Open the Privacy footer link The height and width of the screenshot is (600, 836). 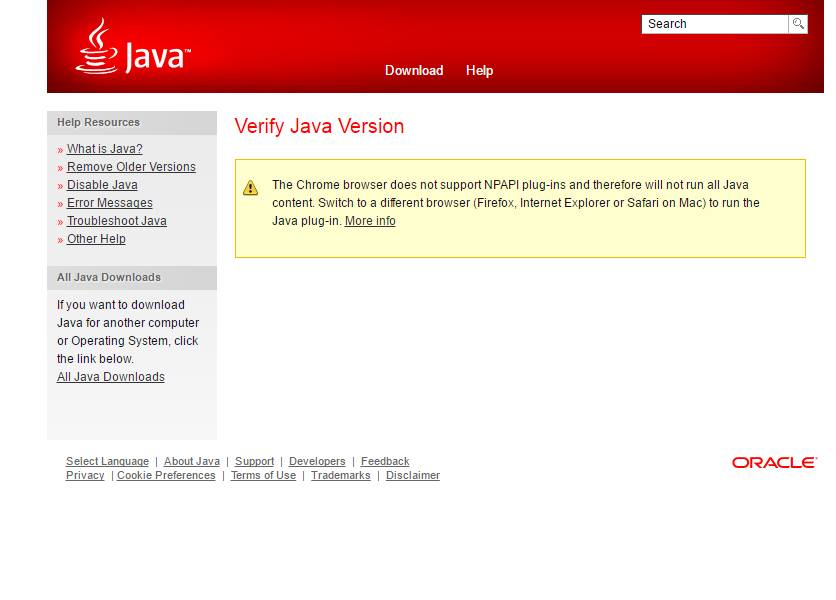pyautogui.click(x=85, y=475)
